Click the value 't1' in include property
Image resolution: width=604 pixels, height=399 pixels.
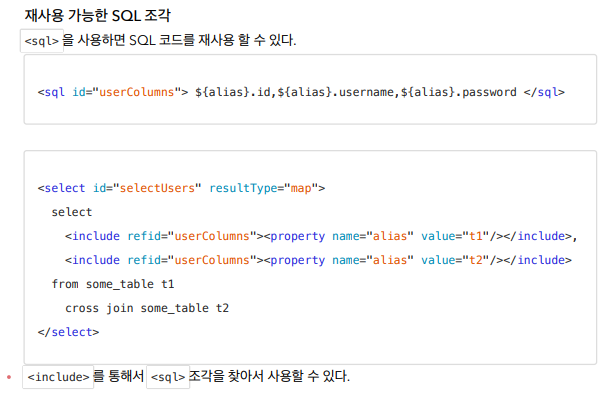476,236
